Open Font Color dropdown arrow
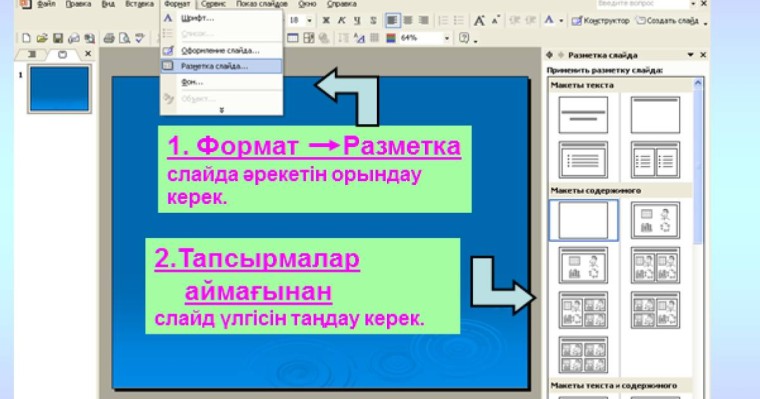The width and height of the screenshot is (760, 399). pos(561,21)
